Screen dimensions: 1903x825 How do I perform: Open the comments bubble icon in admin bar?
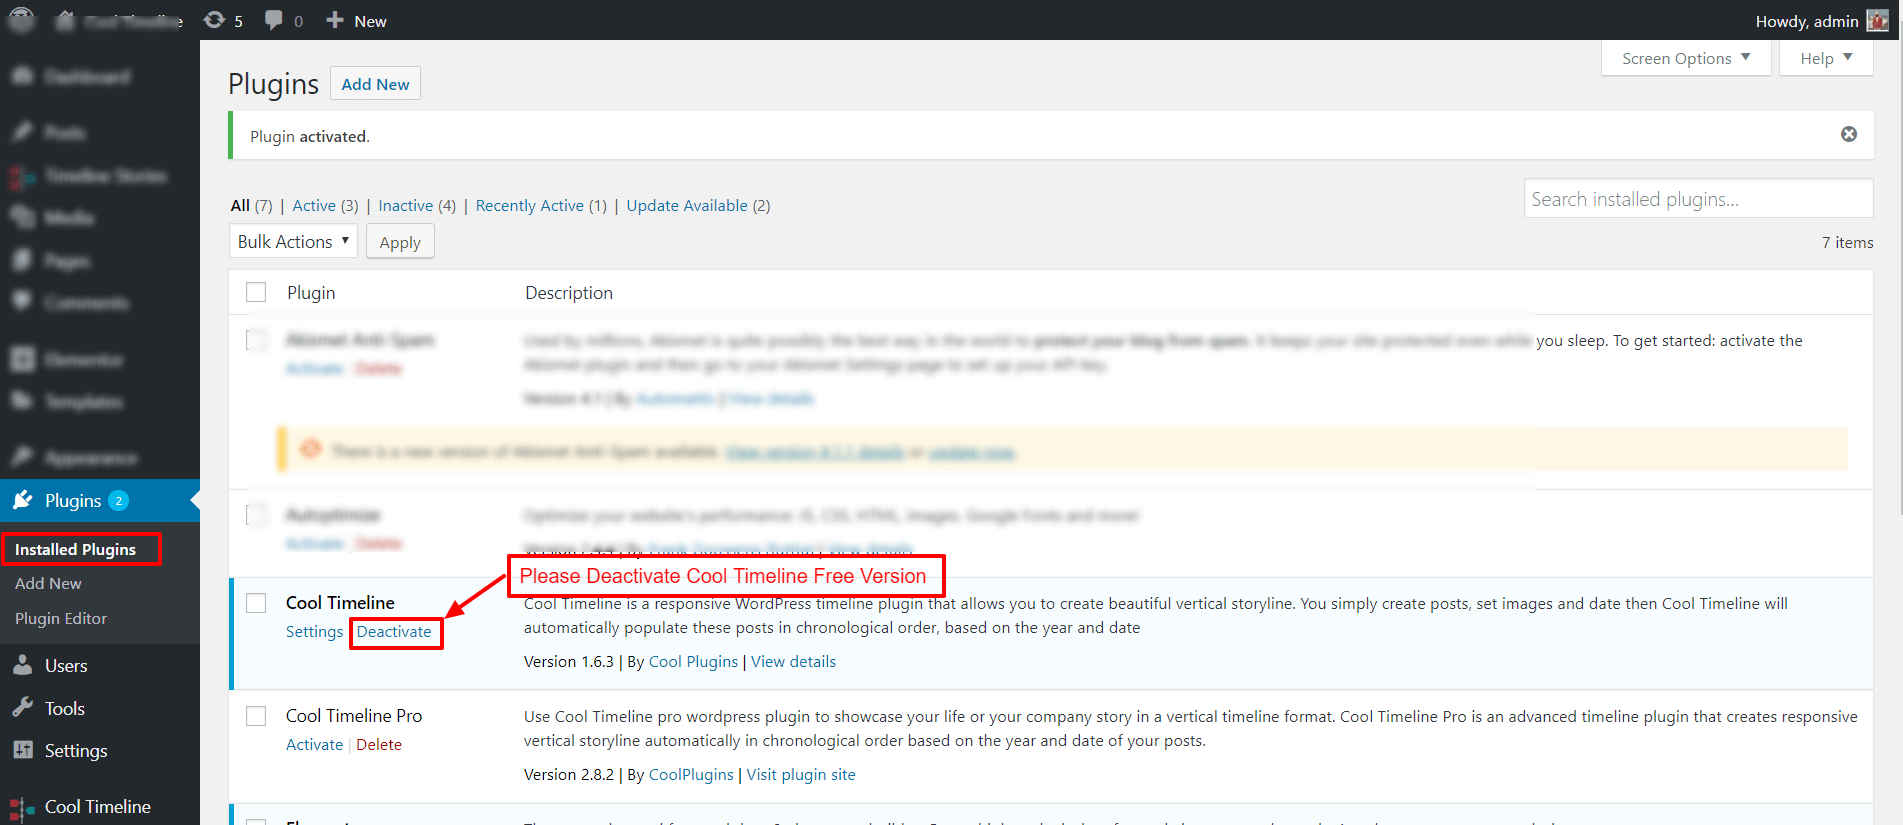[x=273, y=20]
